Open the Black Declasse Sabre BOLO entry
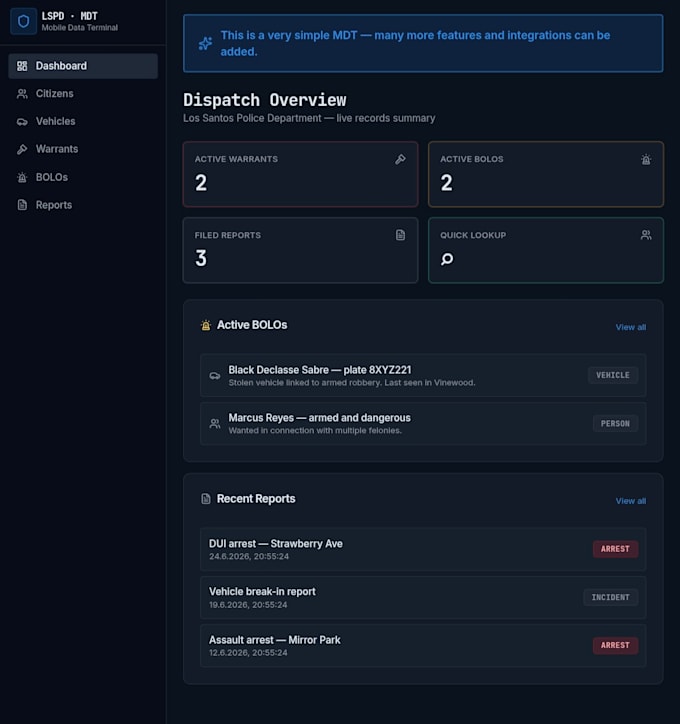The image size is (680, 724). pyautogui.click(x=423, y=375)
